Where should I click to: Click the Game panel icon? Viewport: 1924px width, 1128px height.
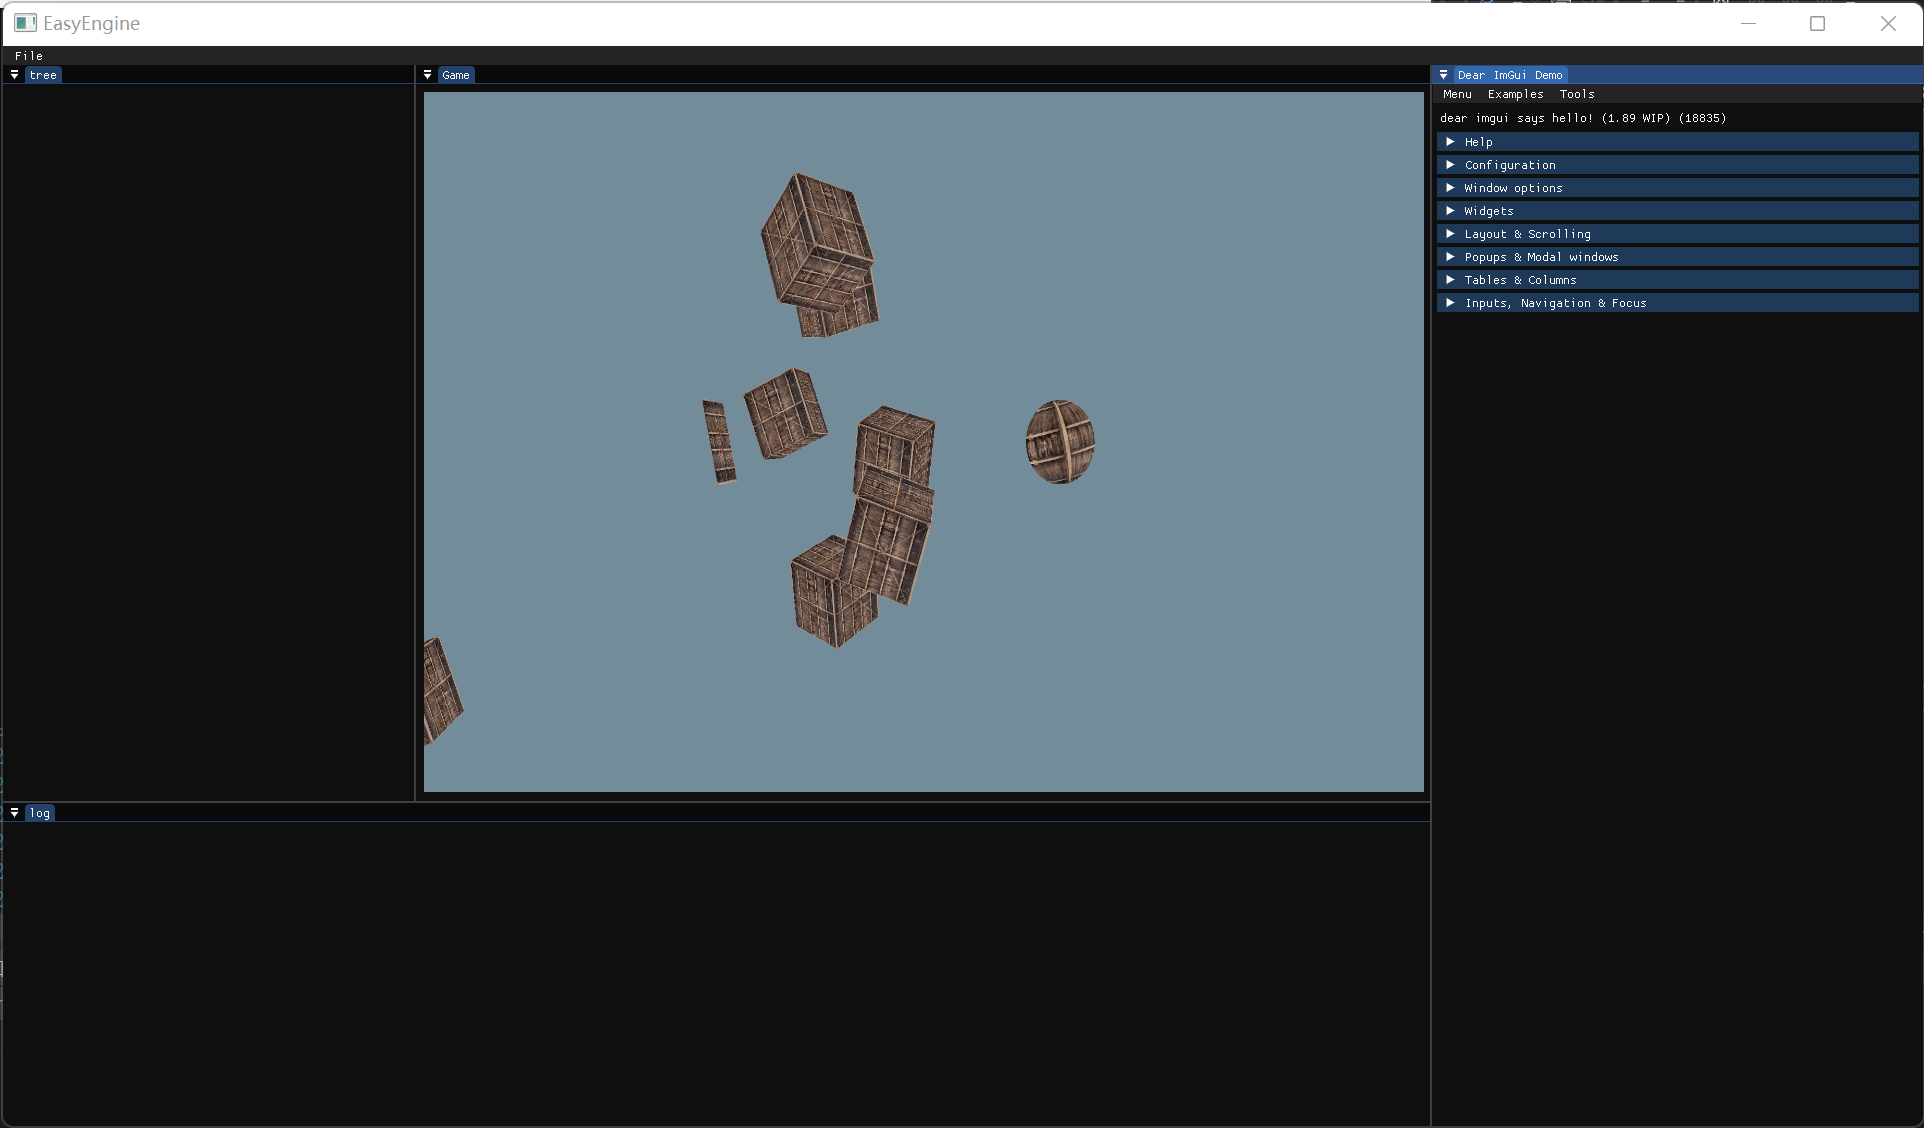click(428, 75)
